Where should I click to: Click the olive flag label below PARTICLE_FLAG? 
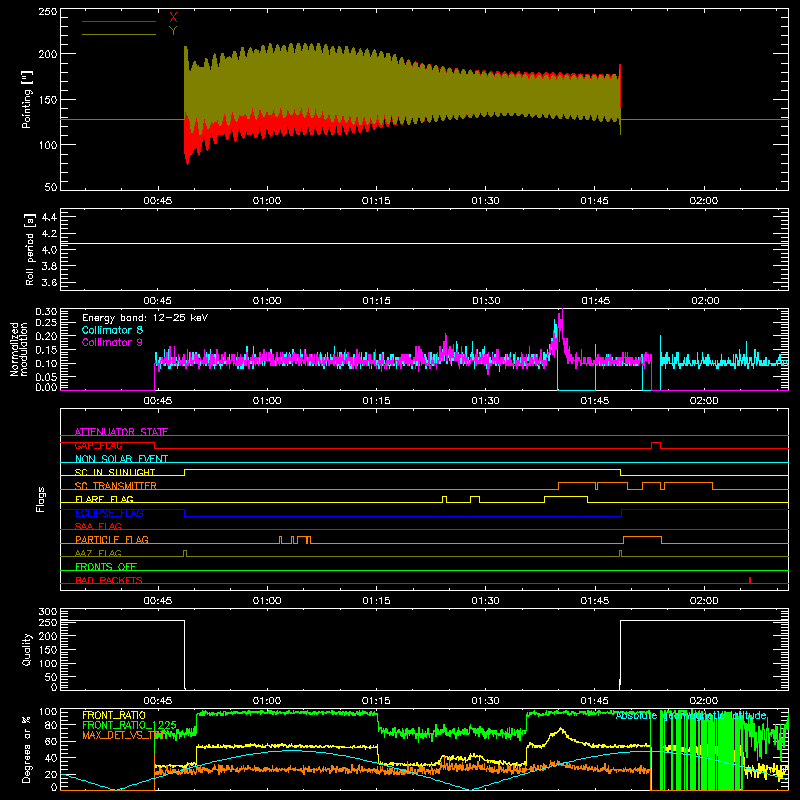pyautogui.click(x=98, y=553)
